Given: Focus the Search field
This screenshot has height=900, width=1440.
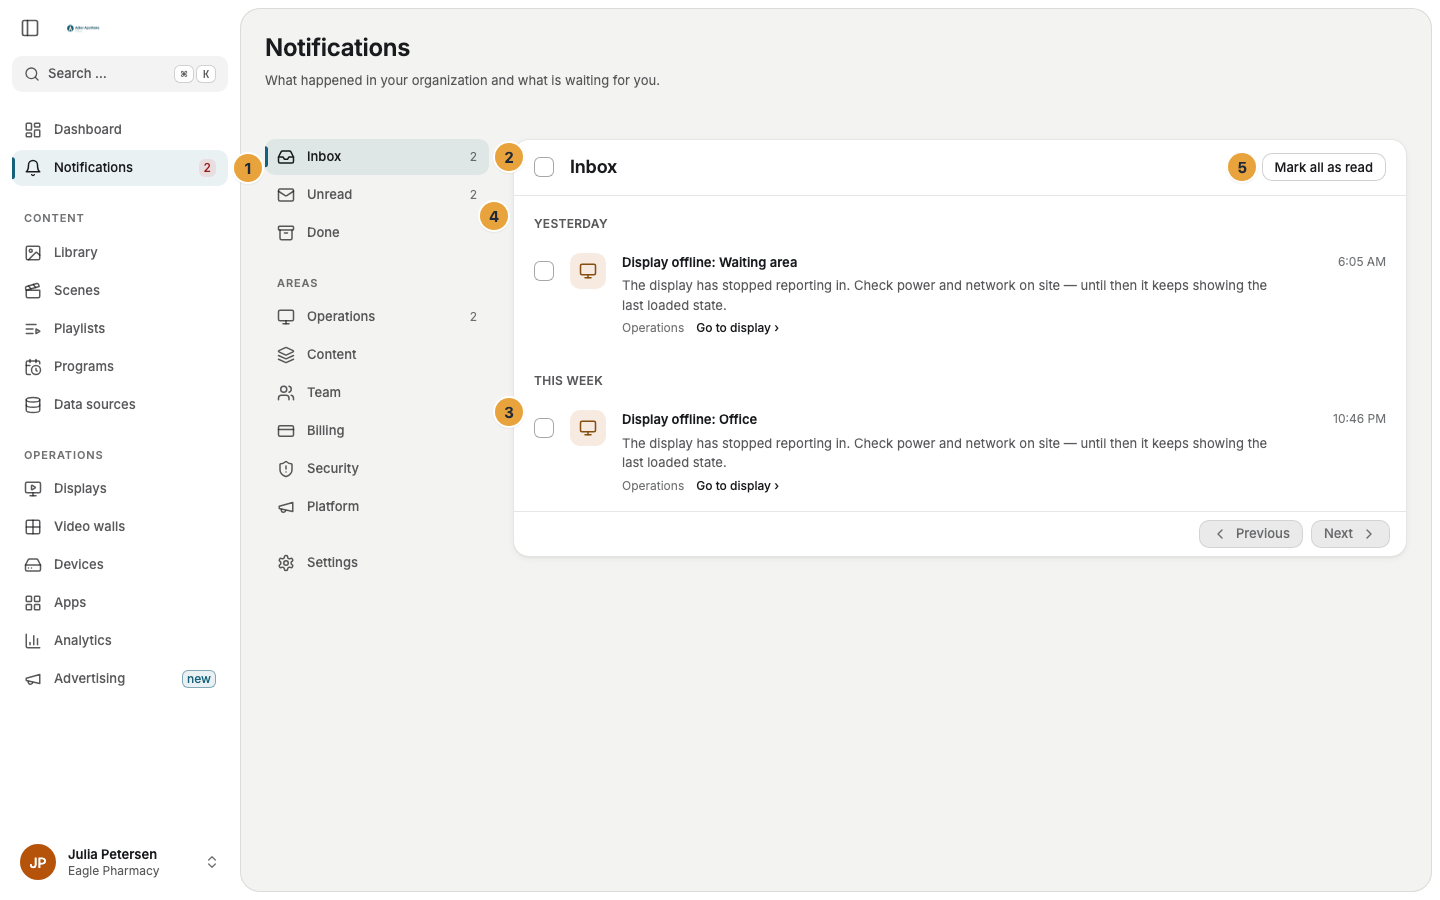Looking at the screenshot, I should (120, 74).
